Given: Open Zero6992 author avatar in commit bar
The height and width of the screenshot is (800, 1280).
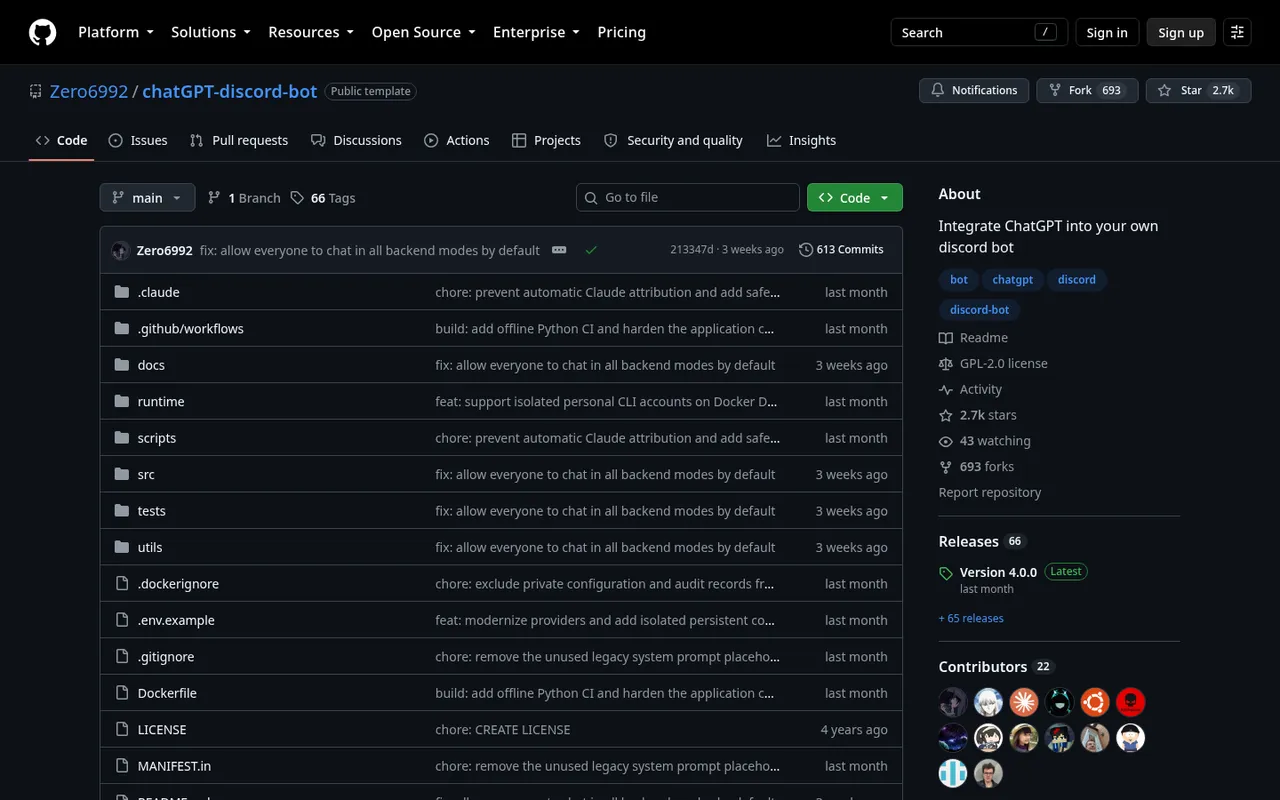Looking at the screenshot, I should (x=120, y=250).
